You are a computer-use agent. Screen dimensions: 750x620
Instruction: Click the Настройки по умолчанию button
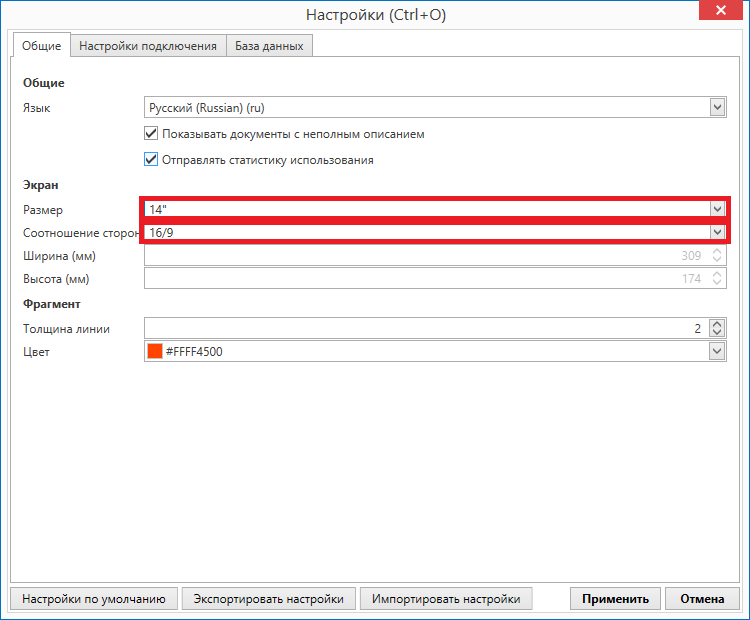(94, 598)
